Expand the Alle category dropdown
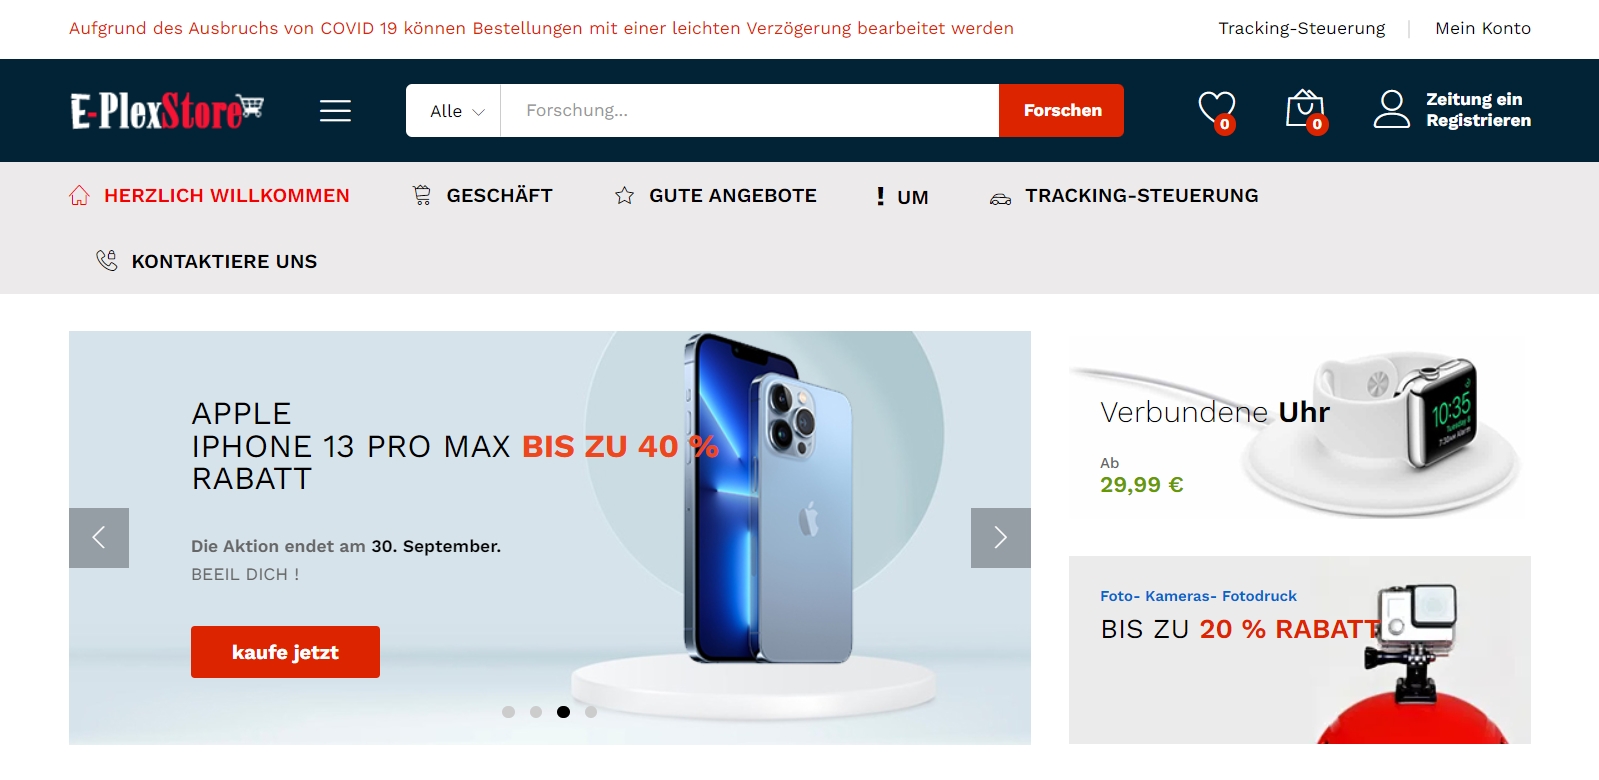Viewport: 1599px width, 780px height. (456, 111)
